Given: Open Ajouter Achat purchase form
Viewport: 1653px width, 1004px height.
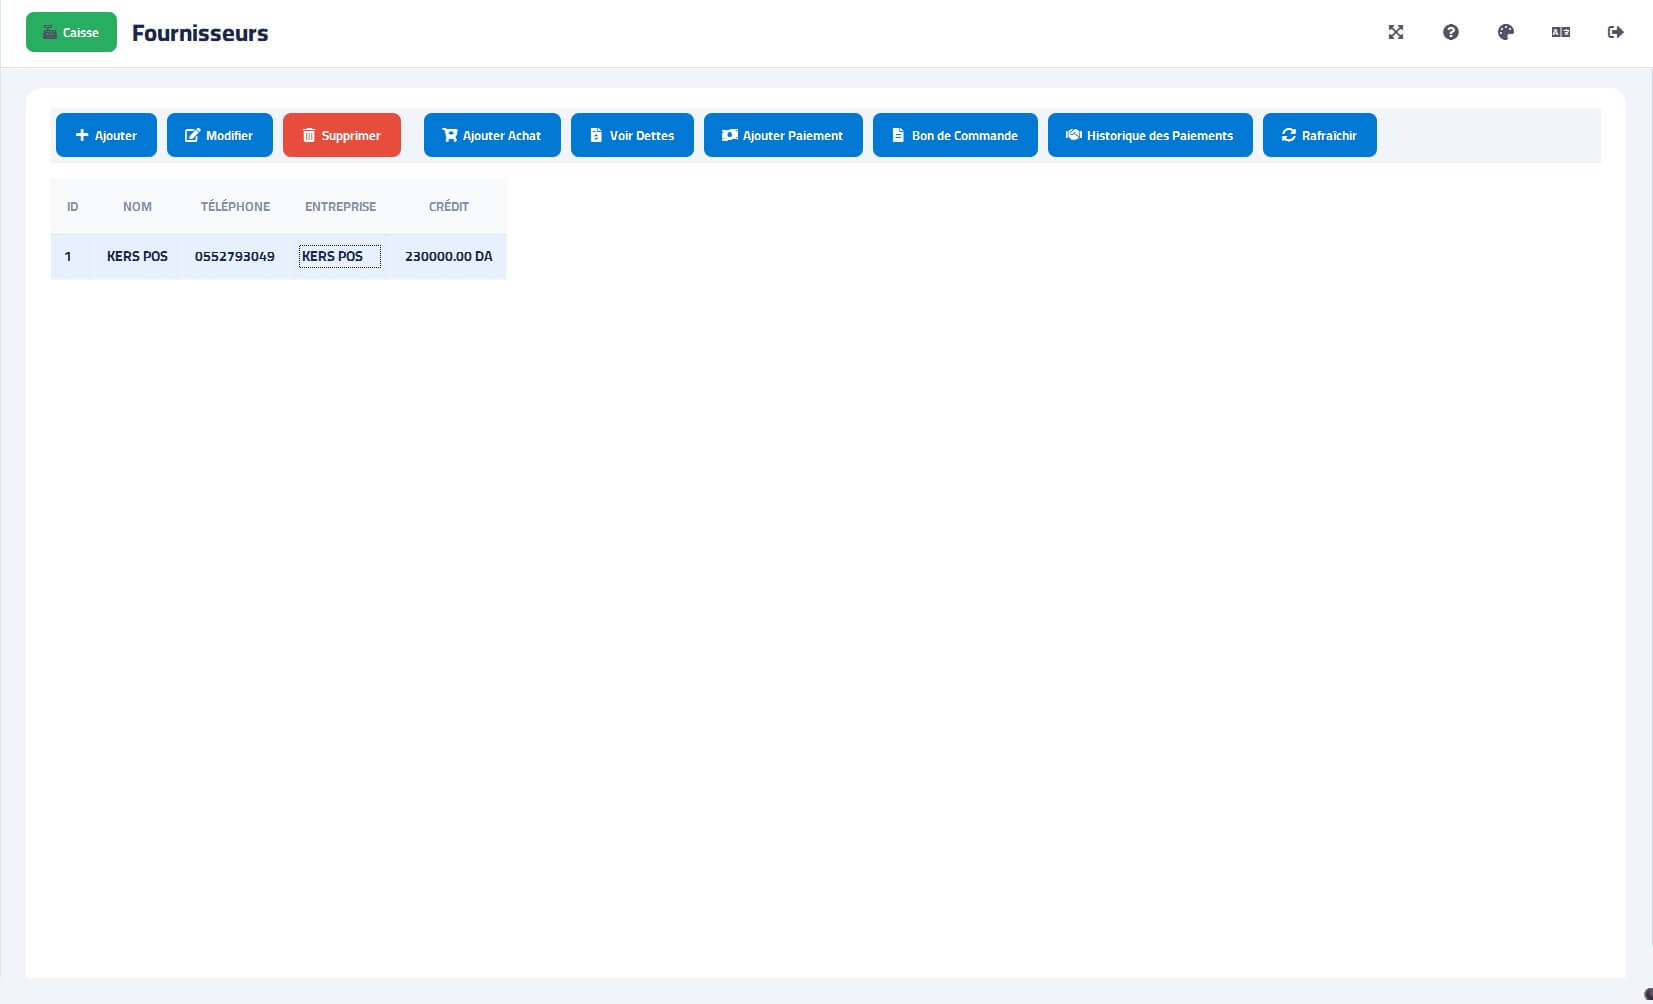Looking at the screenshot, I should 491,135.
